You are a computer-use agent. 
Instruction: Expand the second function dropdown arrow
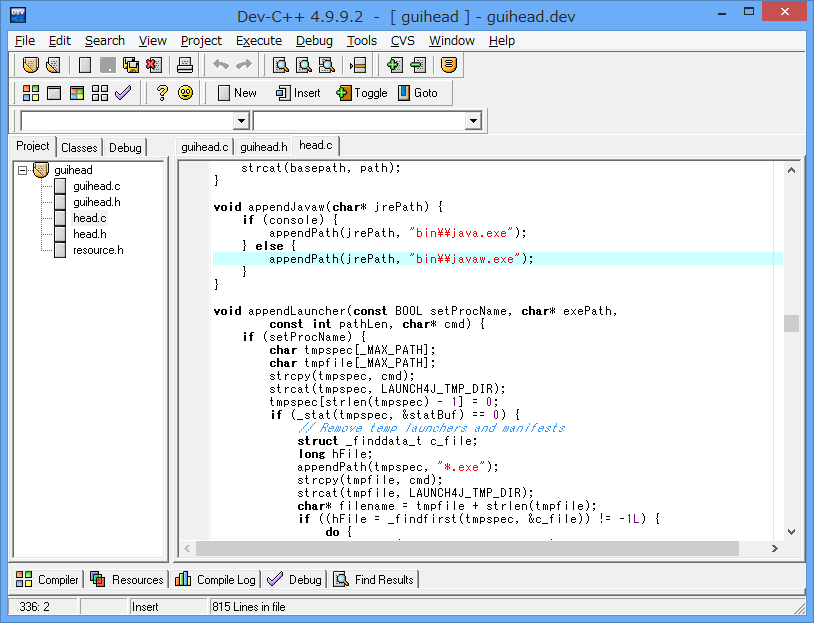click(472, 121)
